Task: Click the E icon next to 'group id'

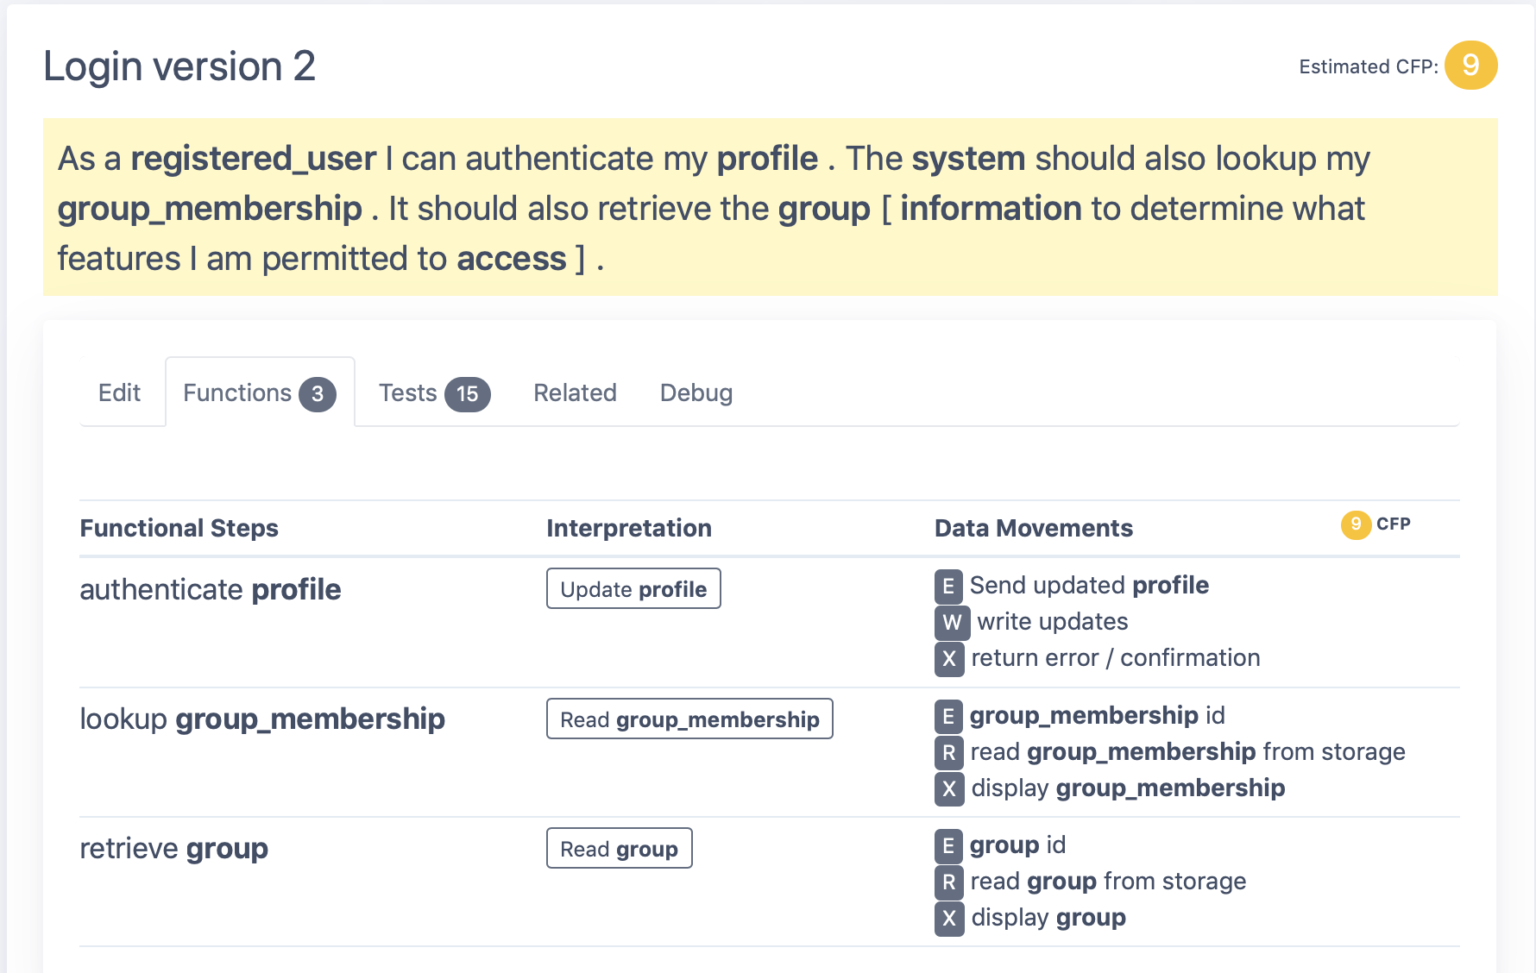Action: [948, 845]
